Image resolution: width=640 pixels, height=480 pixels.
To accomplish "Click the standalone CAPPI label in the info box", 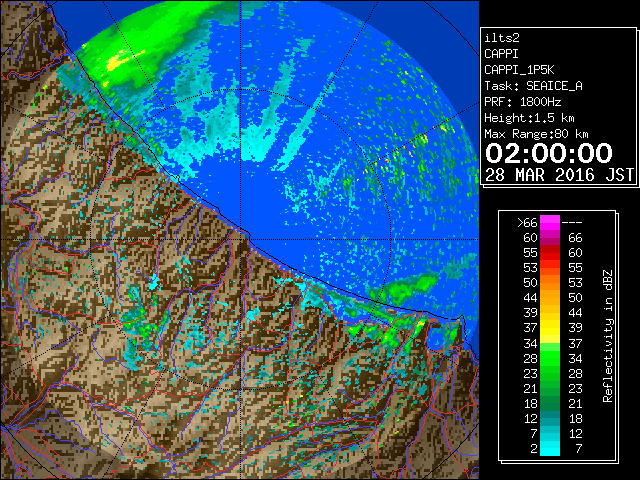I will [x=501, y=54].
